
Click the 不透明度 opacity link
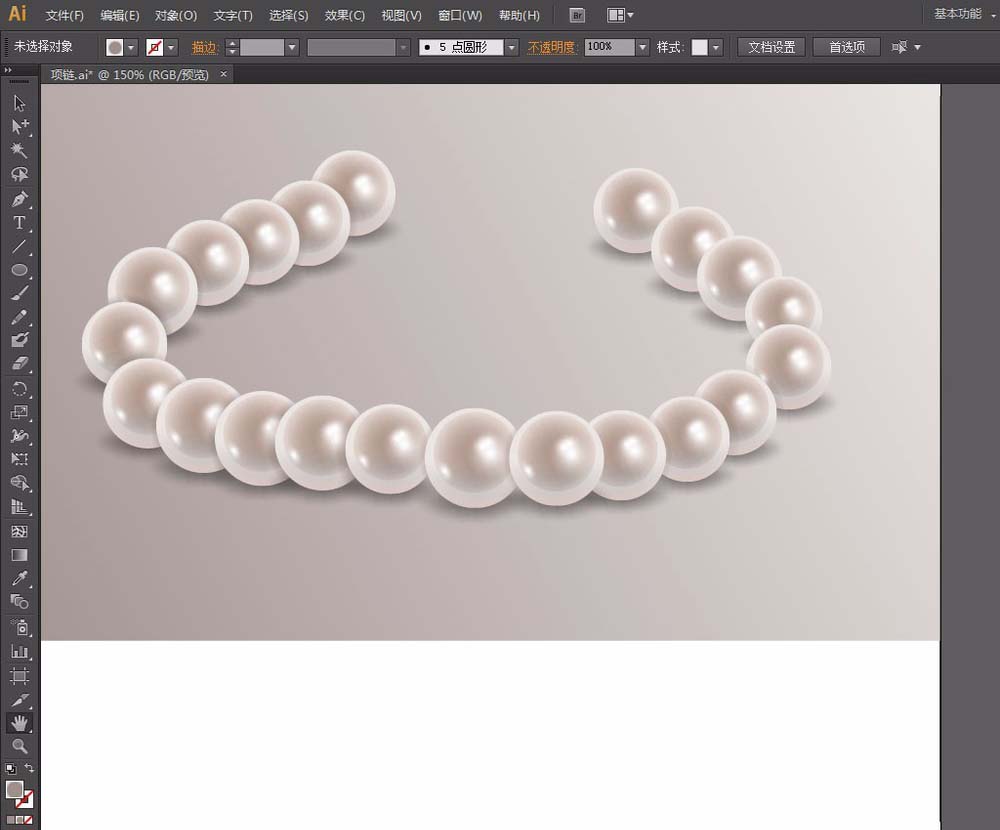(551, 47)
